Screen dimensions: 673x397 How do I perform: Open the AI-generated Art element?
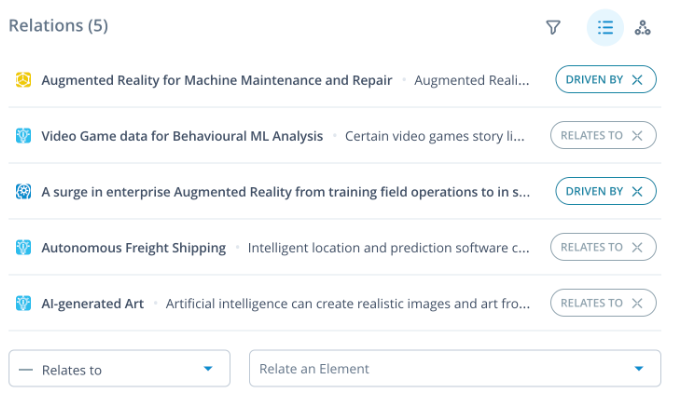point(92,303)
